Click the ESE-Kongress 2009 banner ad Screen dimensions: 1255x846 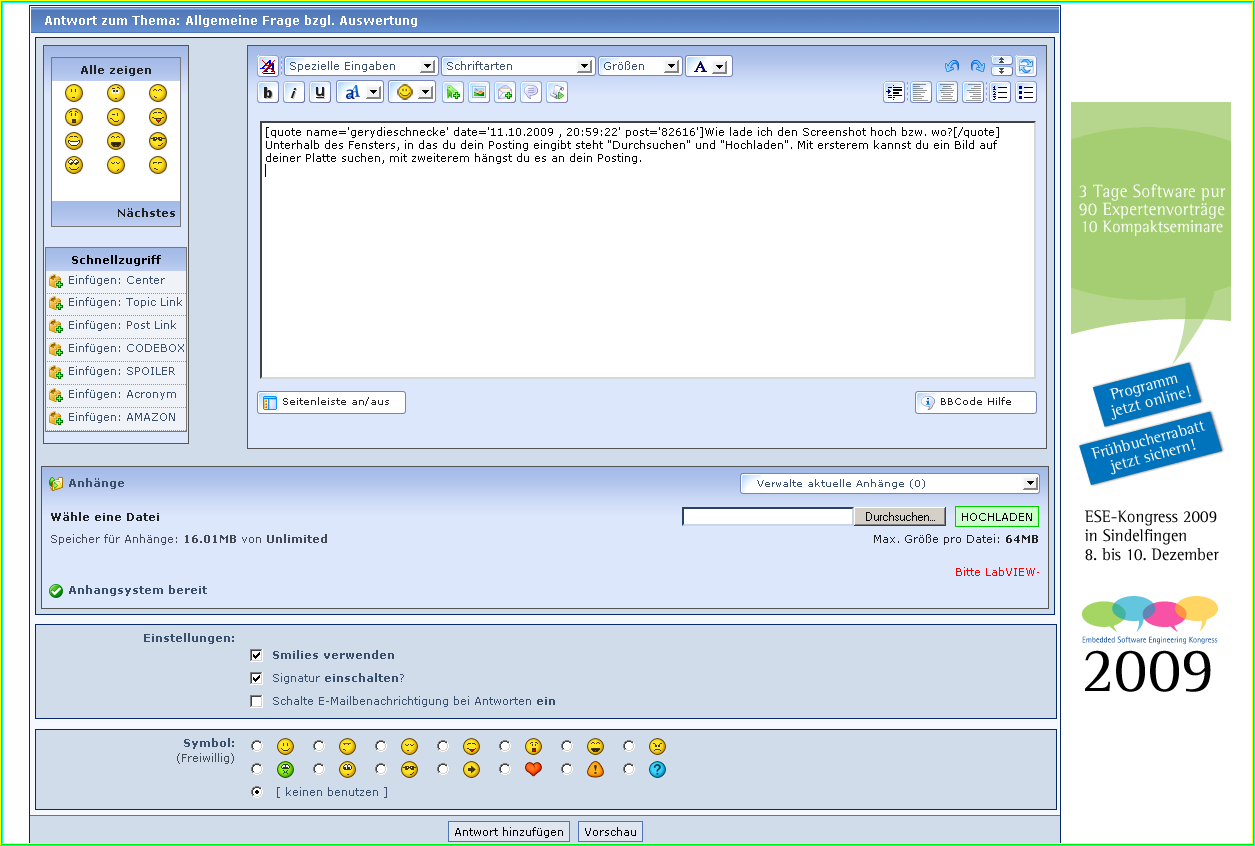1151,400
